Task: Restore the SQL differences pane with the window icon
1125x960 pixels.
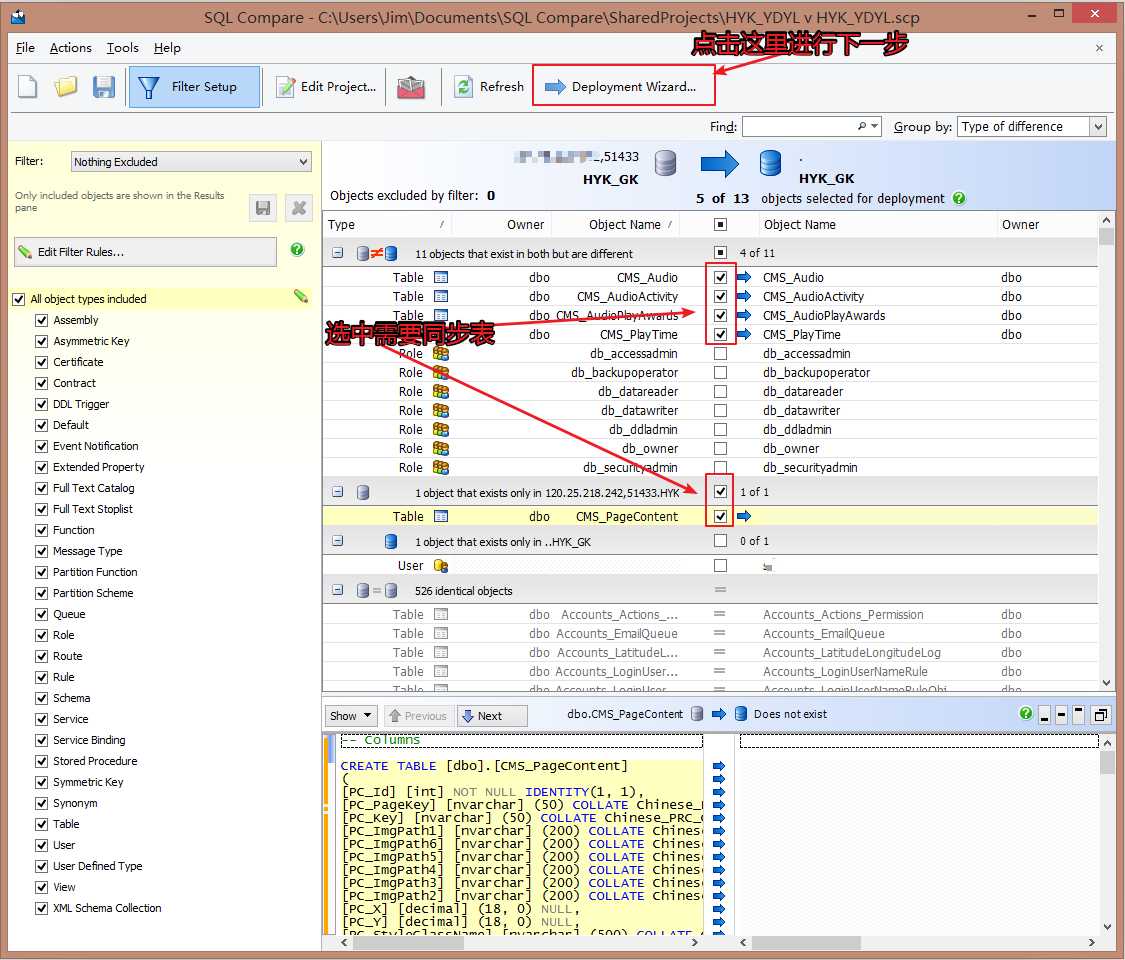Action: point(1101,715)
